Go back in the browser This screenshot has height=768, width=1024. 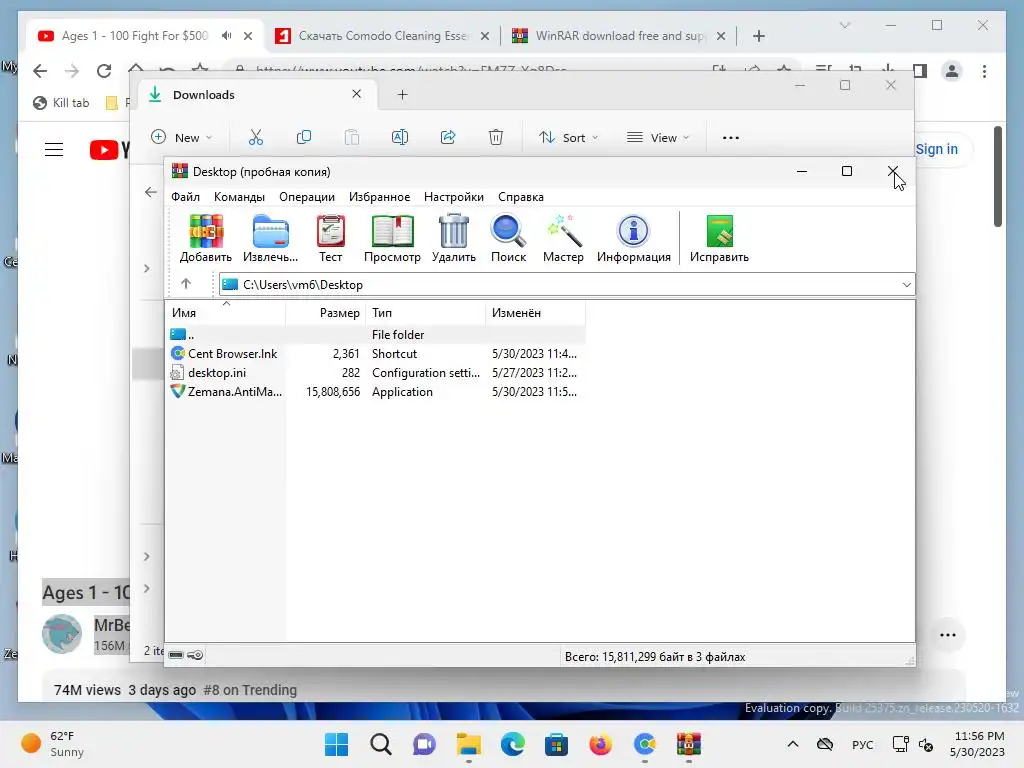pyautogui.click(x=40, y=71)
